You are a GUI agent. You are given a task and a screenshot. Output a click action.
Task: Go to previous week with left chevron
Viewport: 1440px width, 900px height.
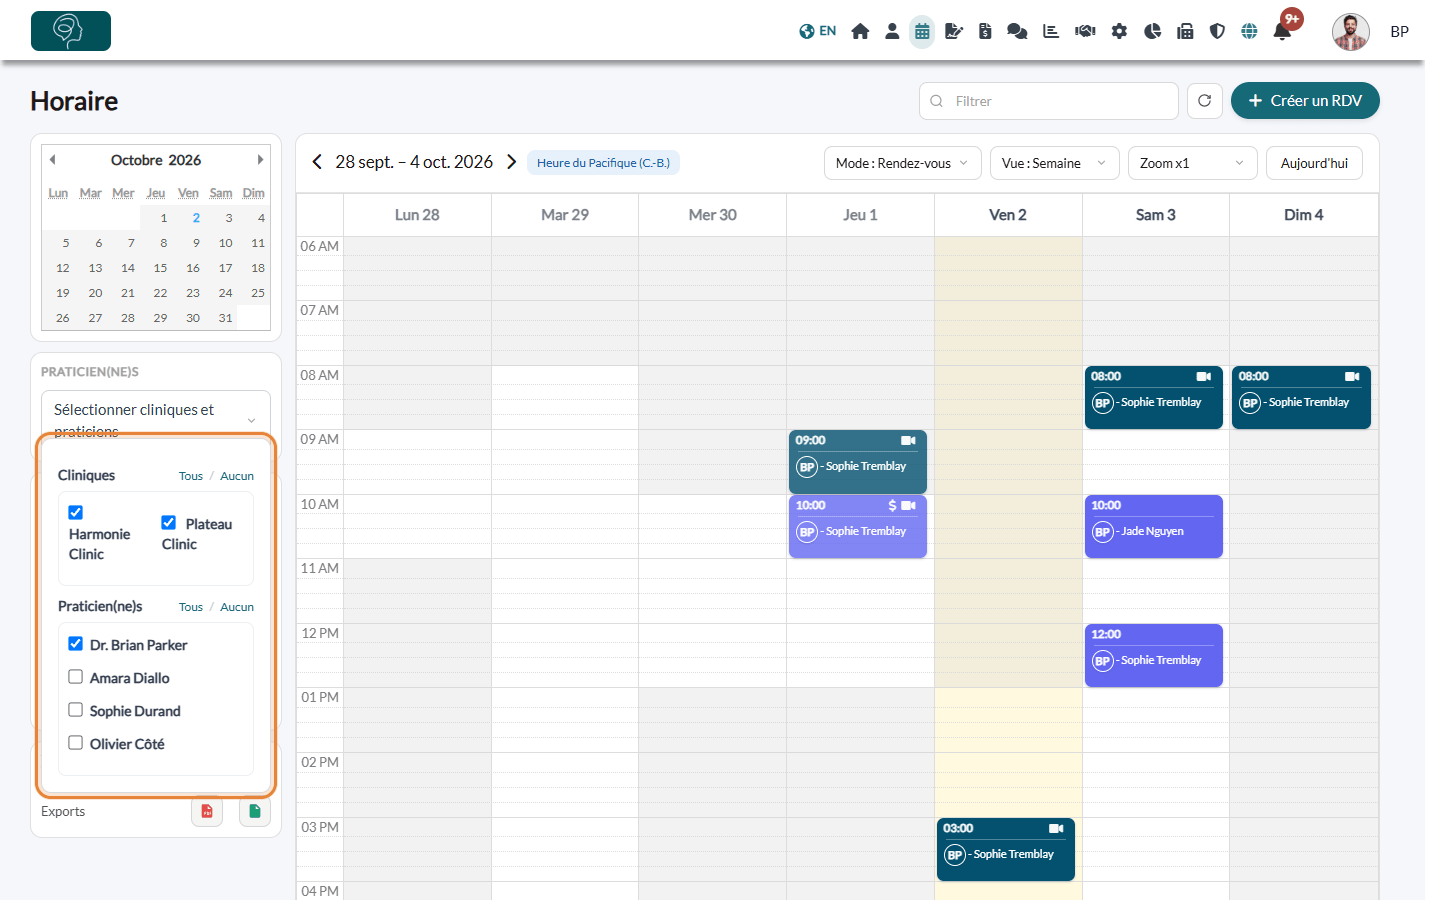[317, 162]
